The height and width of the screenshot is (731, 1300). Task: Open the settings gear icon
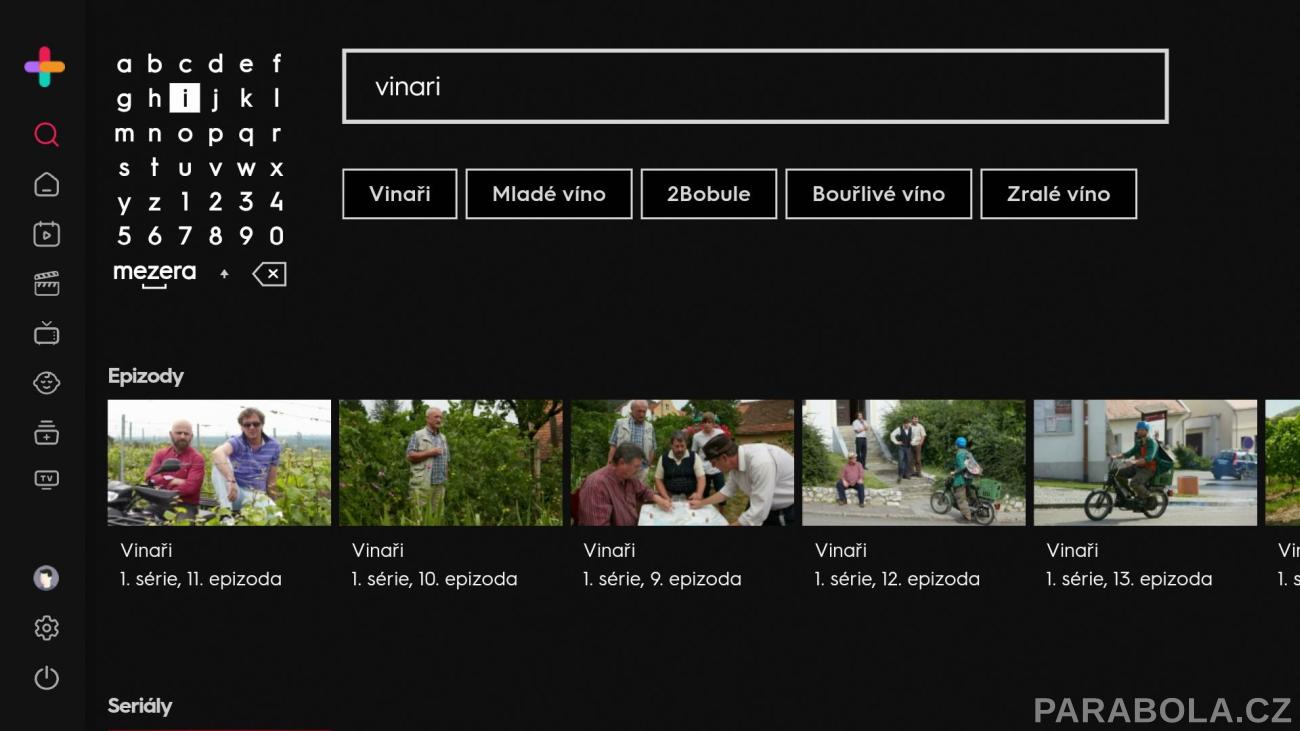46,628
